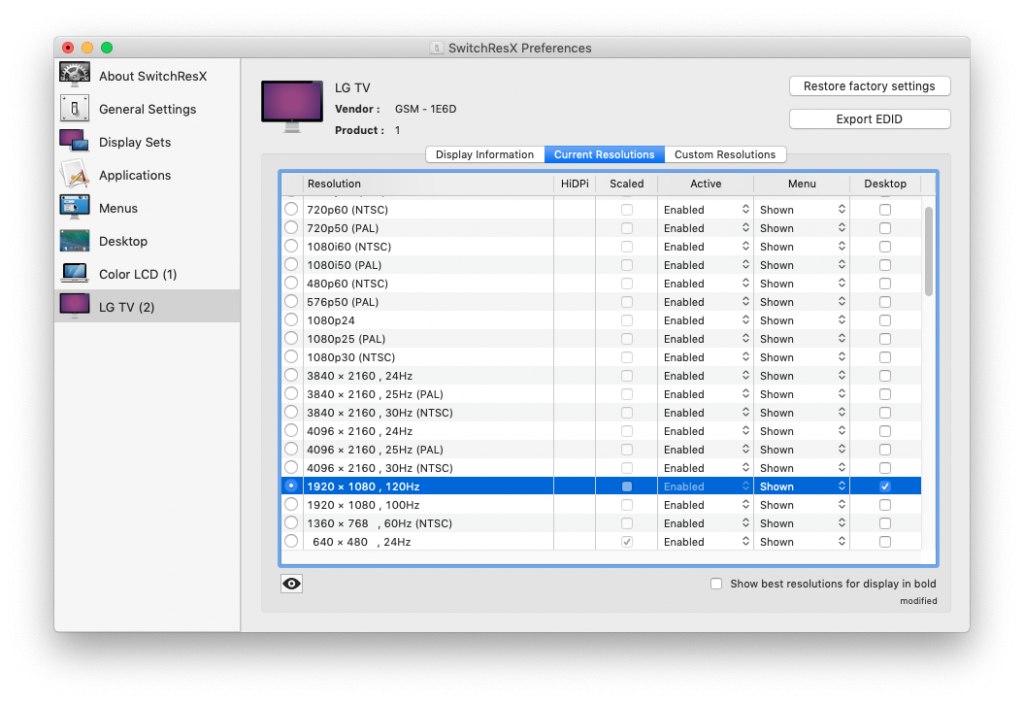Click the eye icon below the resolutions list

pos(292,584)
